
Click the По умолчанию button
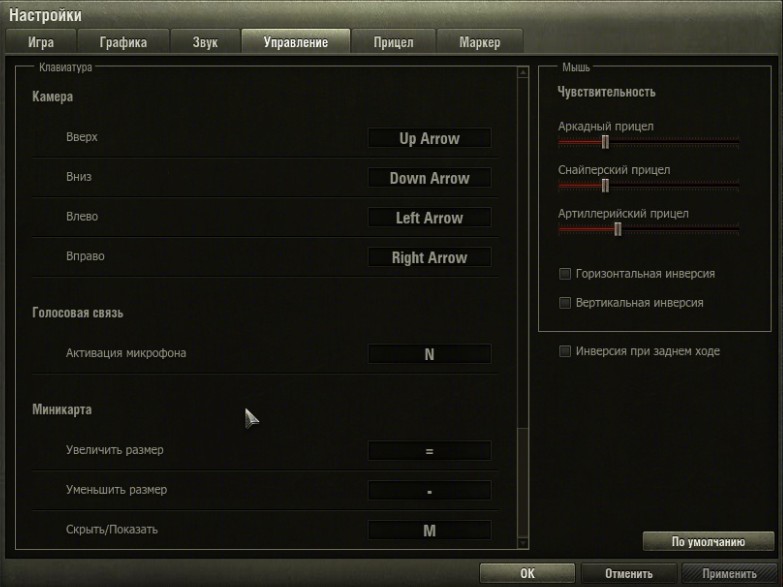[708, 542]
